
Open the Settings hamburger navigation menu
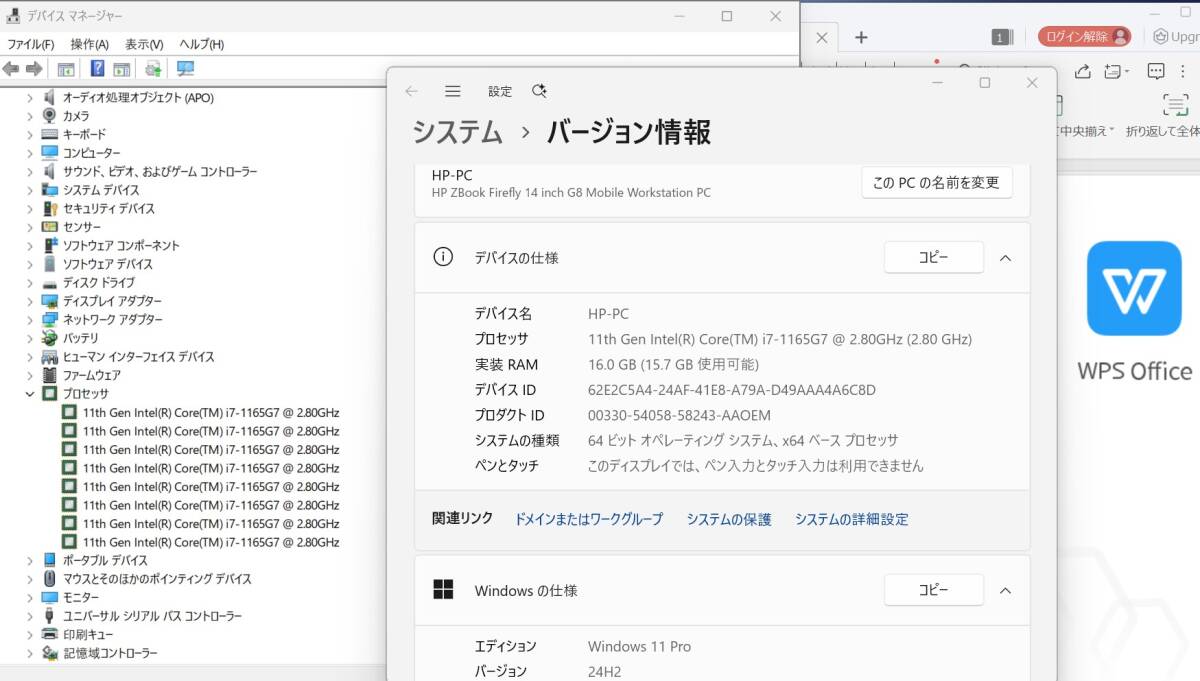click(453, 91)
